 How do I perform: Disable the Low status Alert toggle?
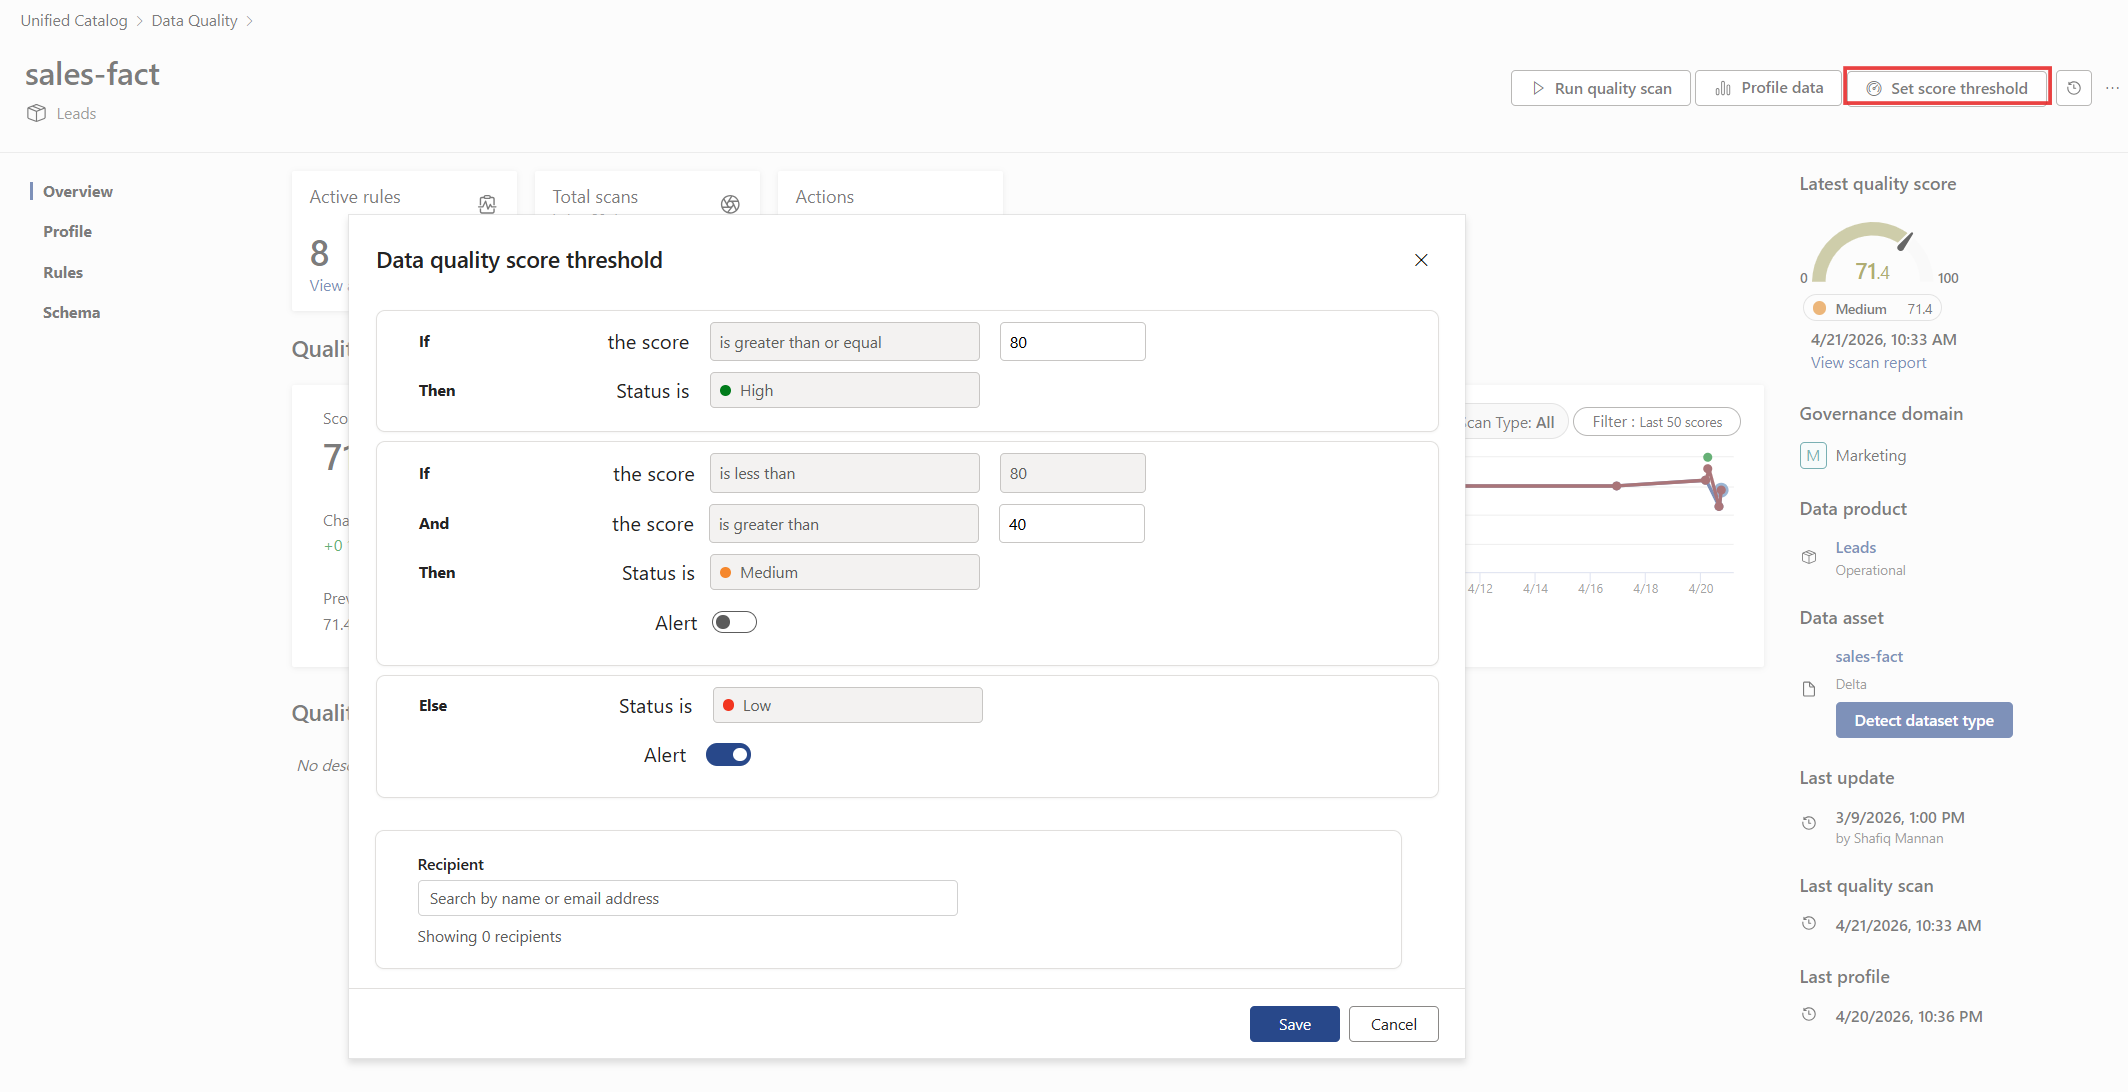728,755
